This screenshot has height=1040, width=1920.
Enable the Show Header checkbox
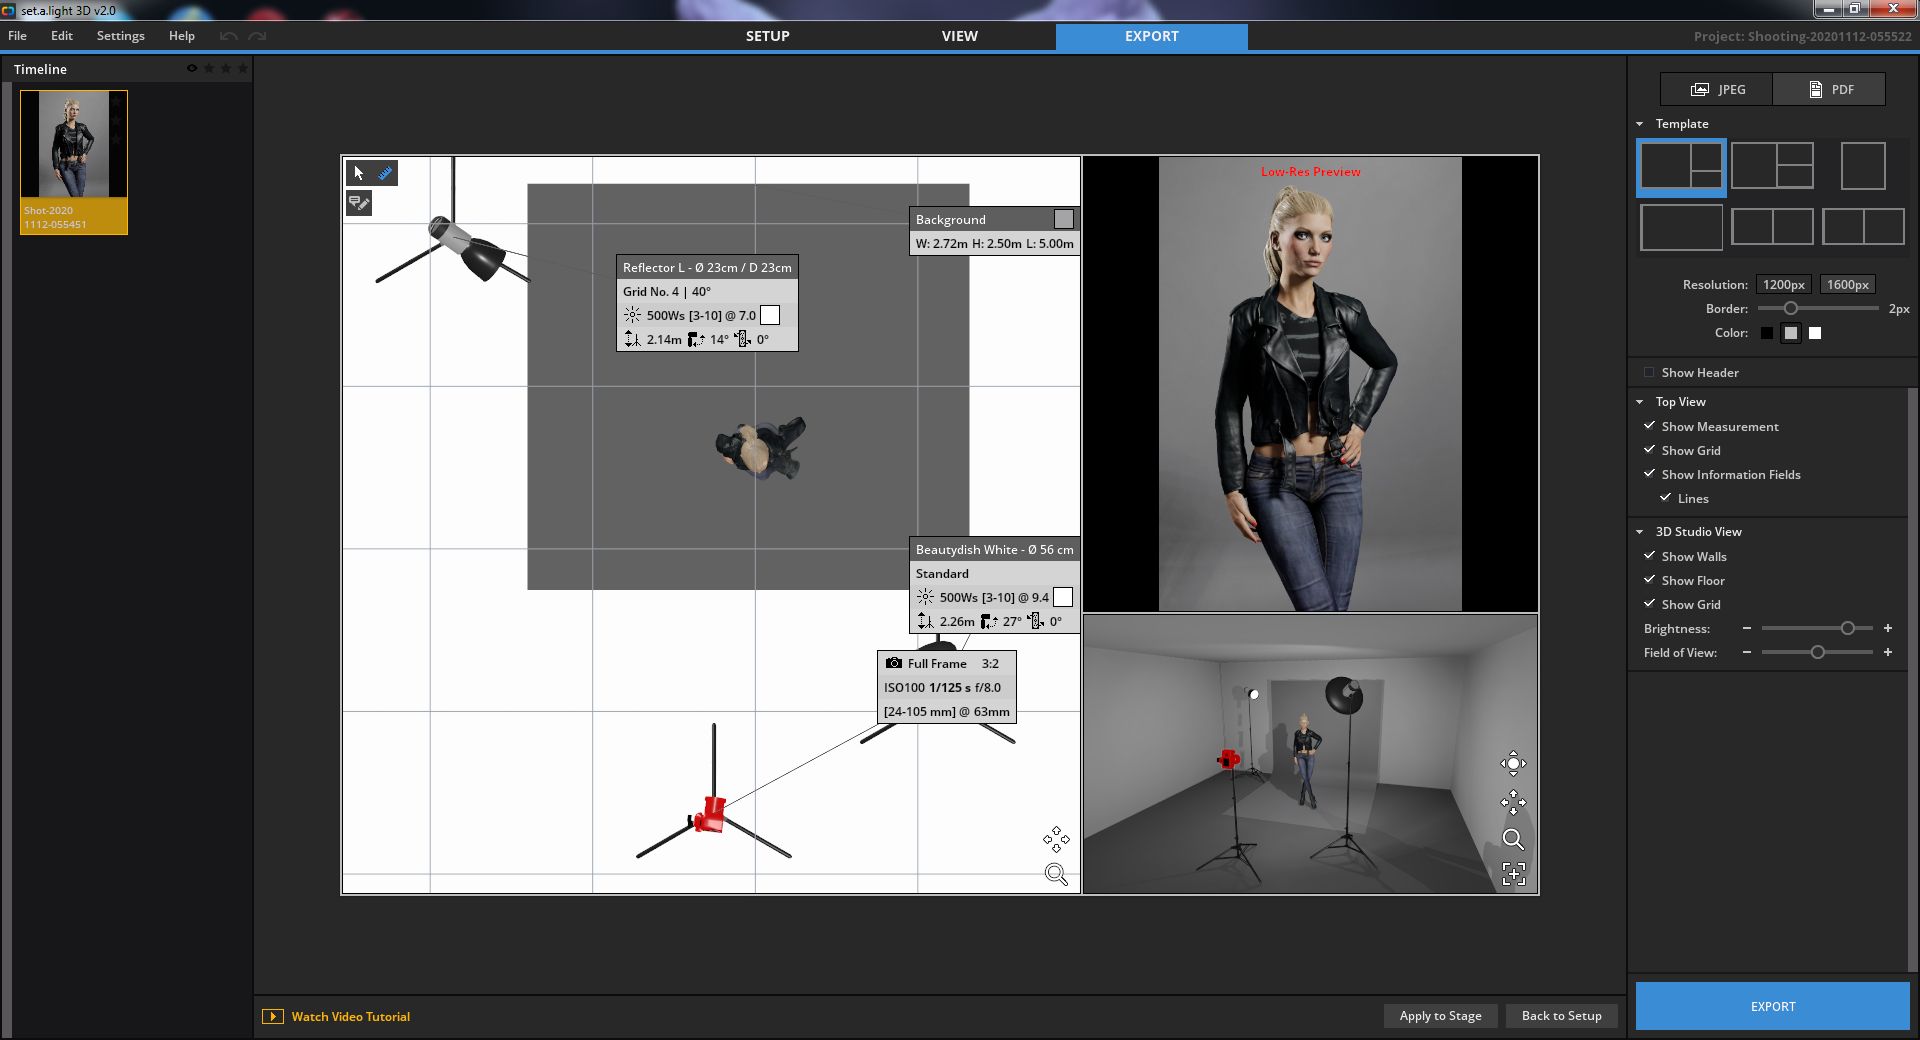click(1649, 373)
